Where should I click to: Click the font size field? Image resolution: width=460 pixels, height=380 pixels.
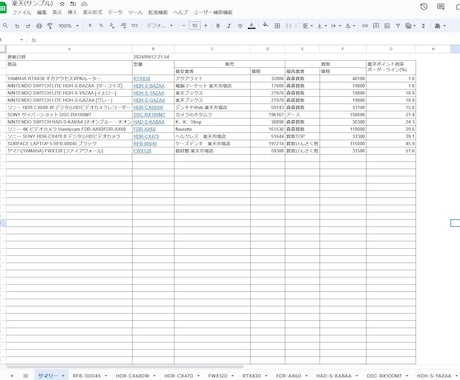point(195,26)
